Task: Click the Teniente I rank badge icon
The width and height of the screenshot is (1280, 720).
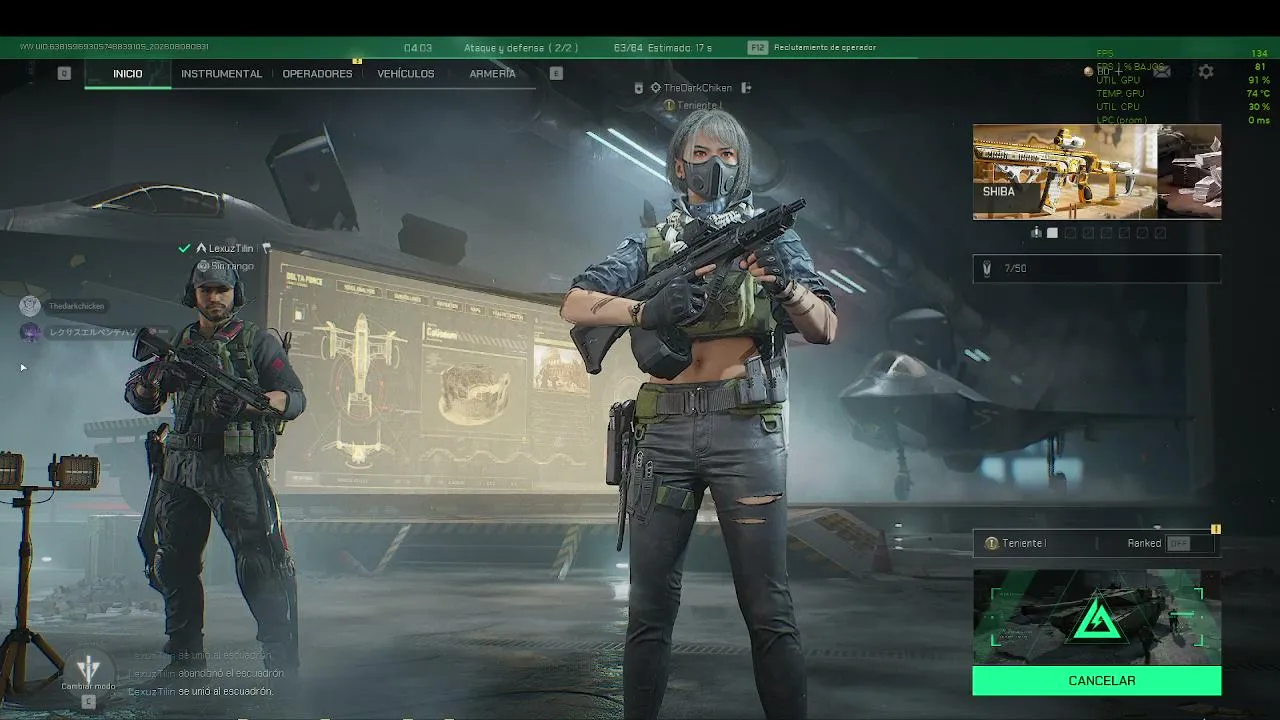Action: [992, 543]
